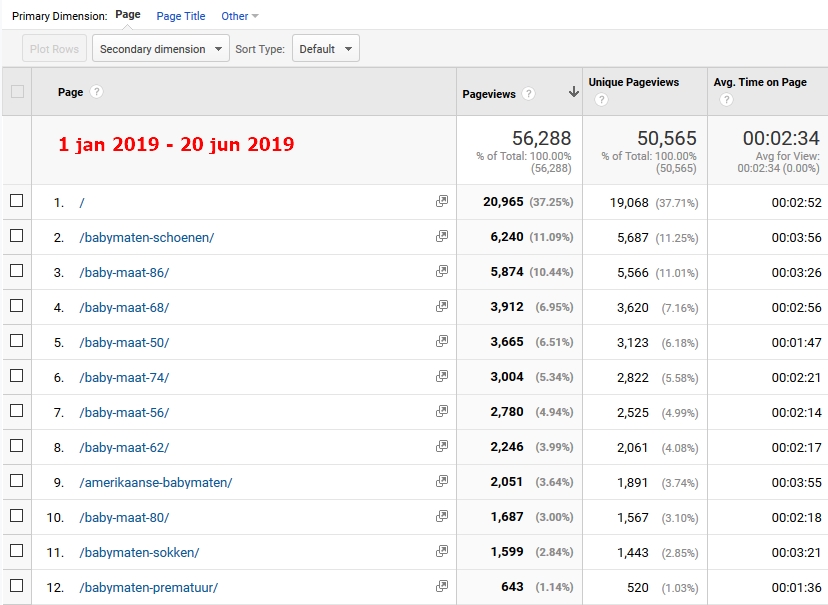This screenshot has width=828, height=605.
Task: Switch primary dimension to Page Title
Action: coord(181,16)
